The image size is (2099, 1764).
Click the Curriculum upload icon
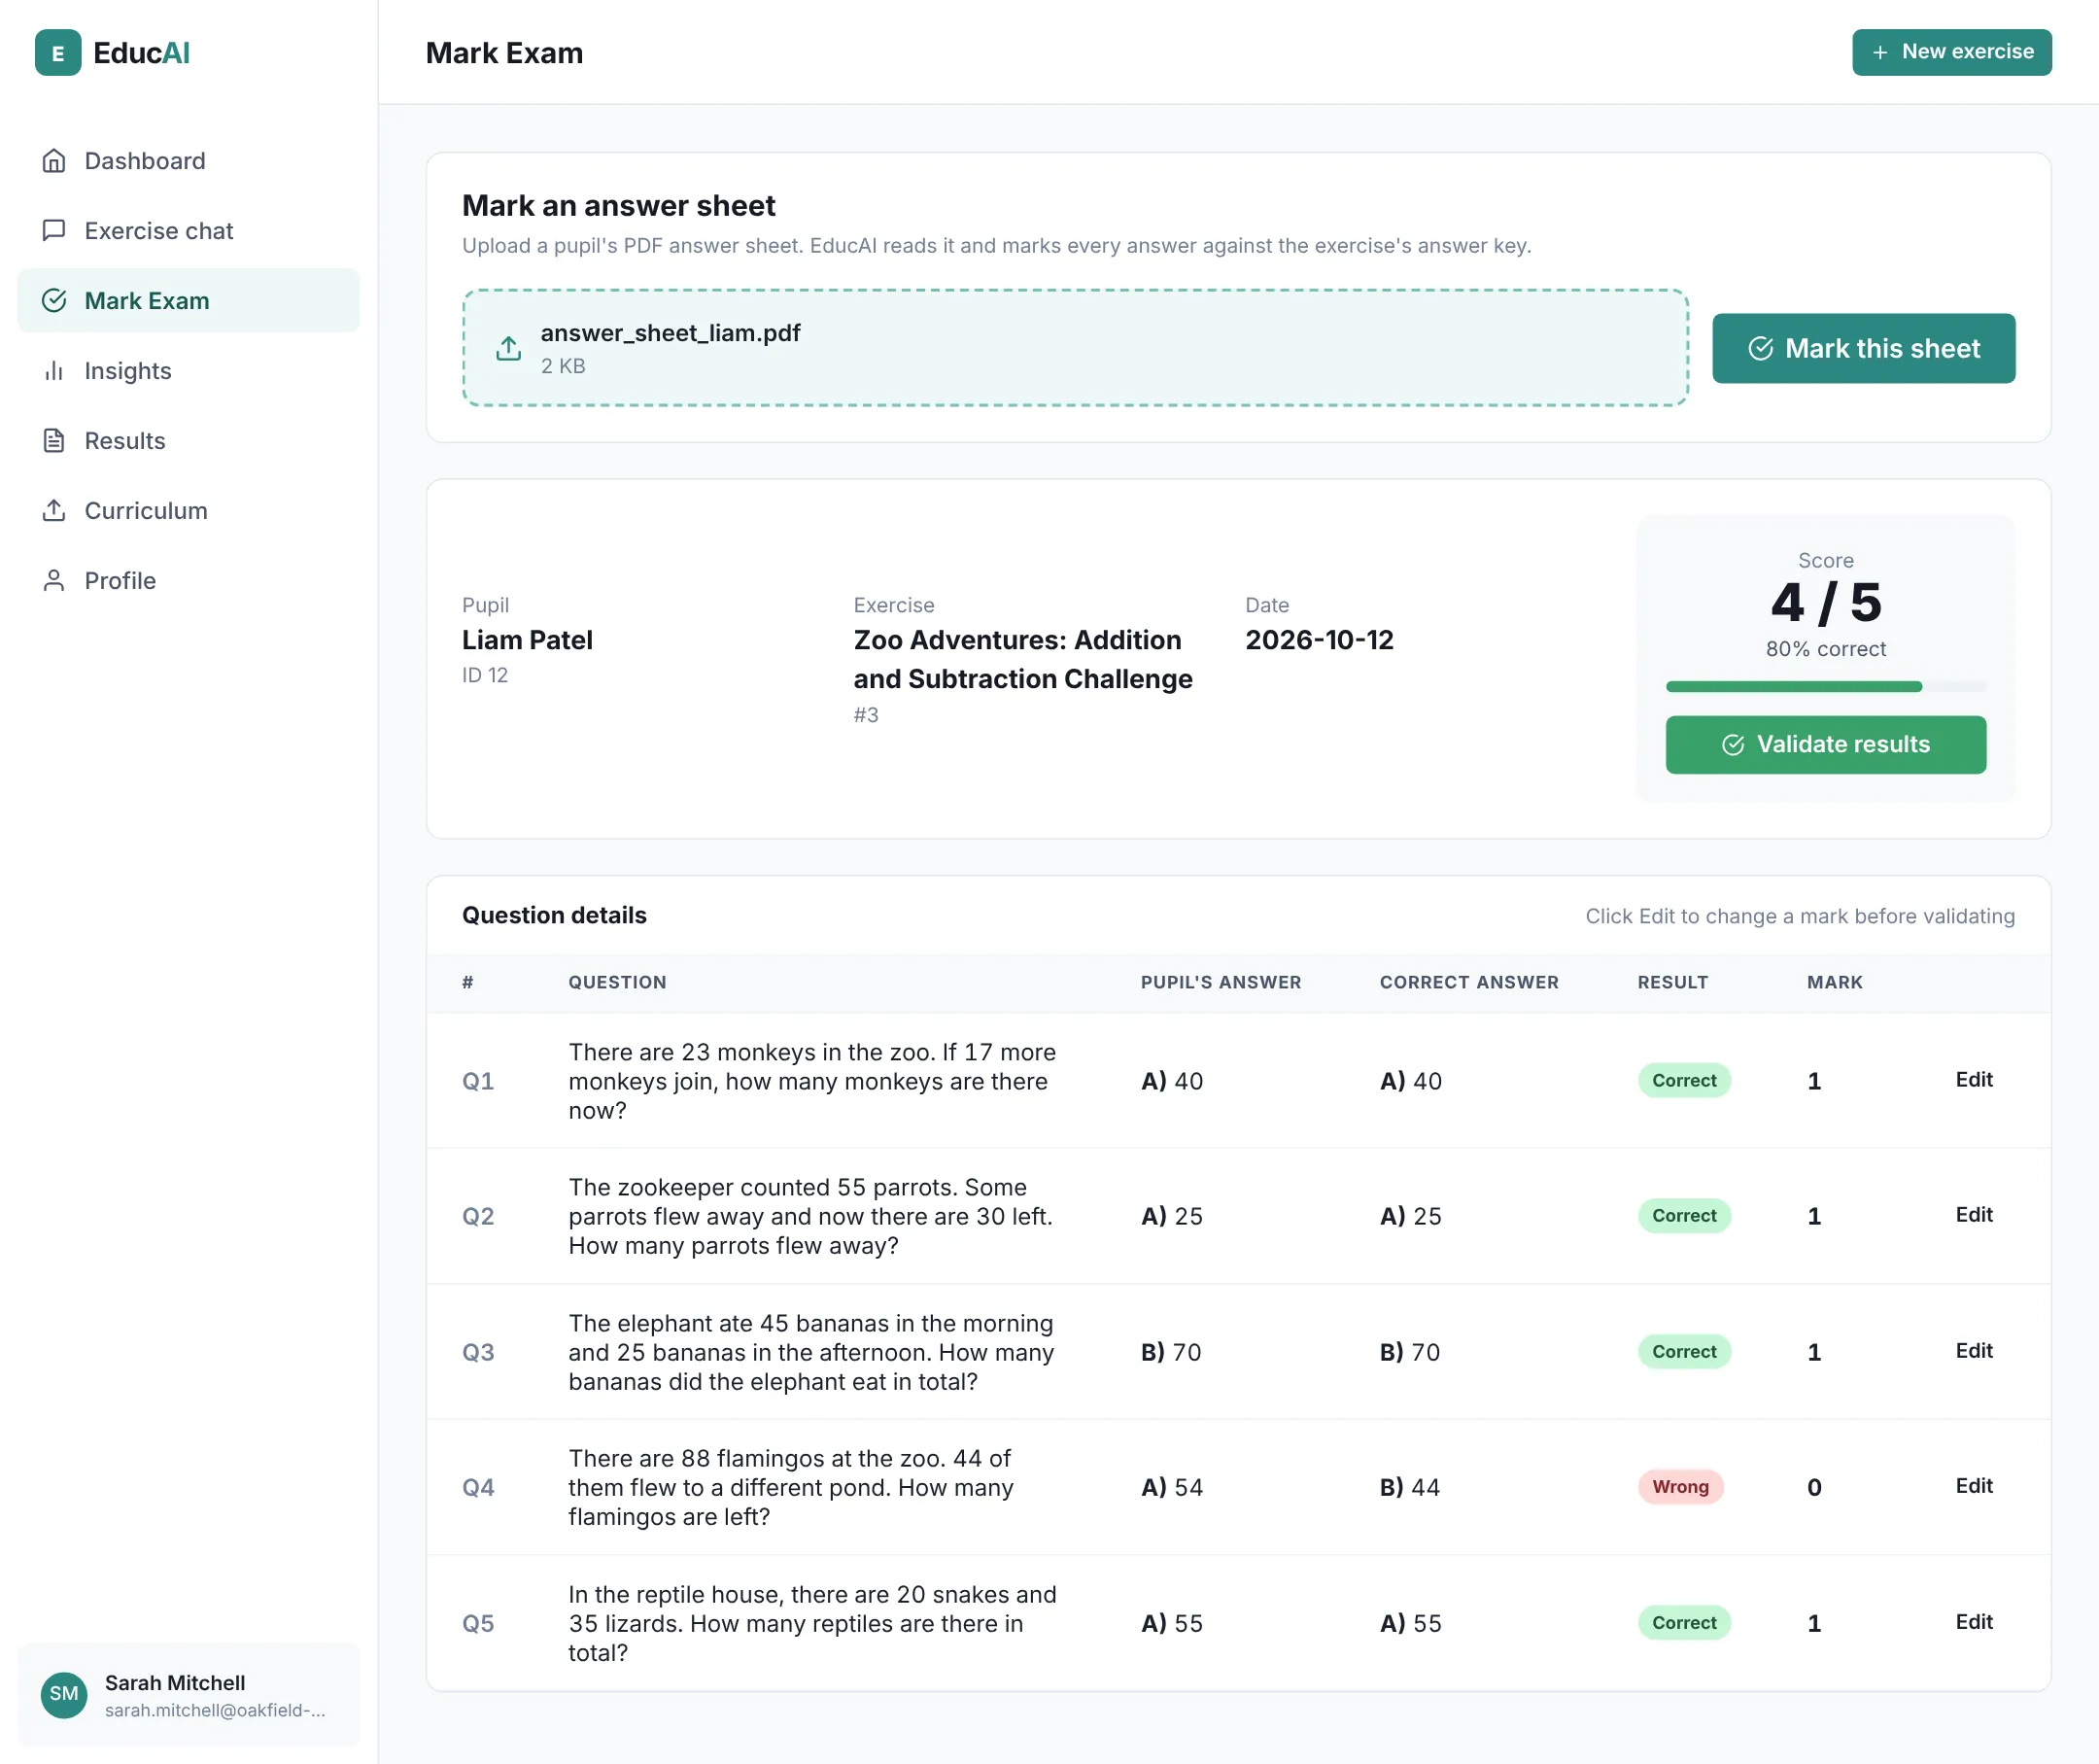[x=54, y=511]
